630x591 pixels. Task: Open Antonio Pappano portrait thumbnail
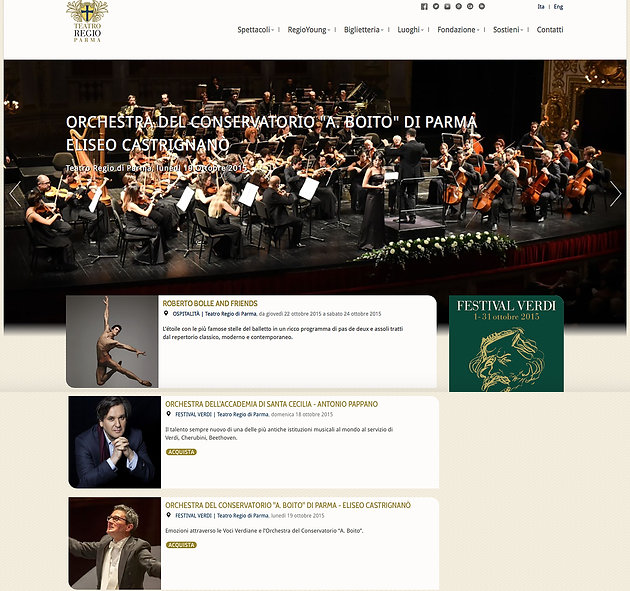(115, 442)
